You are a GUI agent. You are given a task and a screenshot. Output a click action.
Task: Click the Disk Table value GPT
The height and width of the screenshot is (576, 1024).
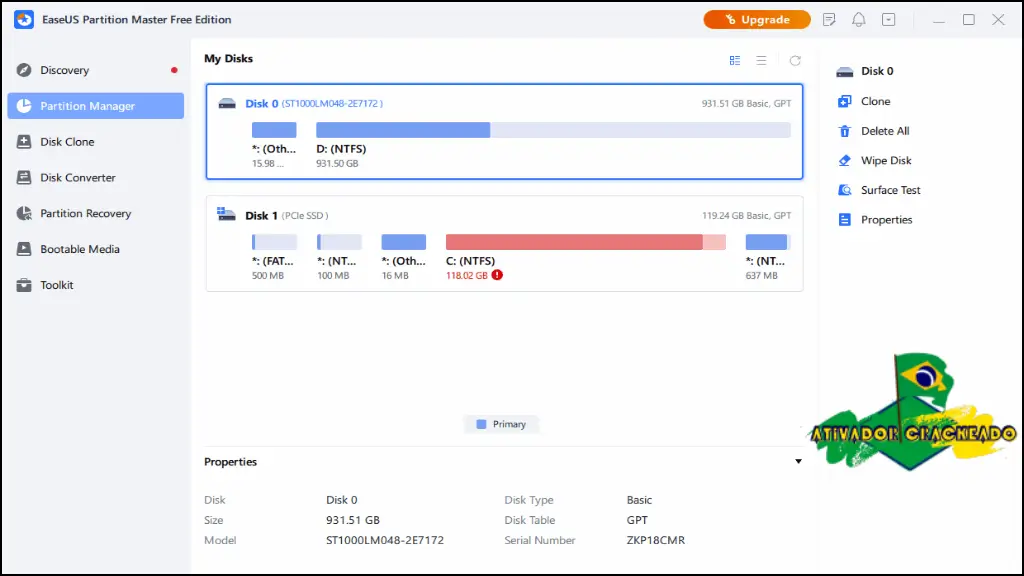click(x=637, y=520)
